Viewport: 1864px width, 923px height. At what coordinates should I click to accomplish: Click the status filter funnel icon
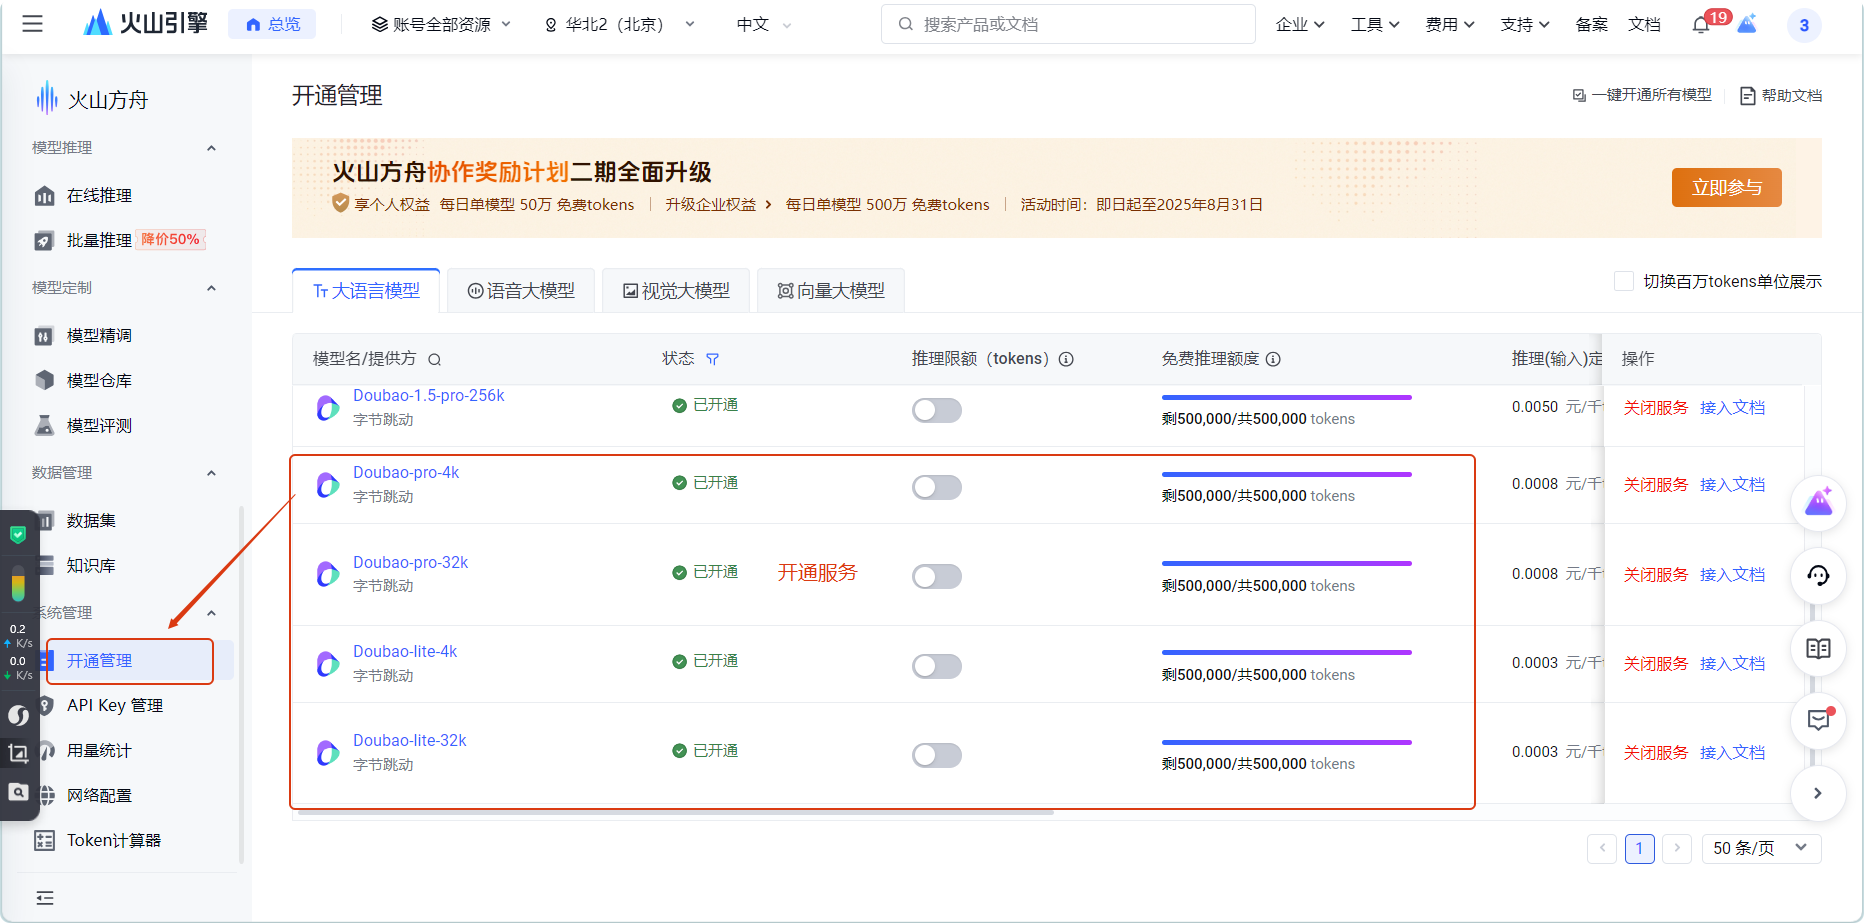(x=712, y=359)
